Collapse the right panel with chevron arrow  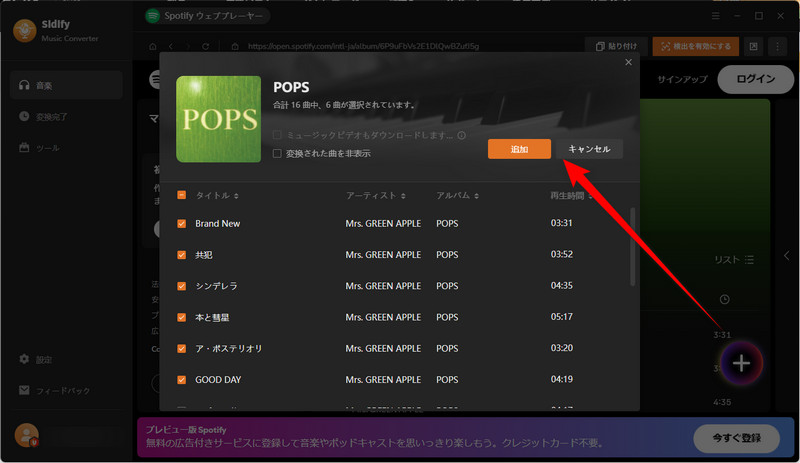click(x=786, y=255)
